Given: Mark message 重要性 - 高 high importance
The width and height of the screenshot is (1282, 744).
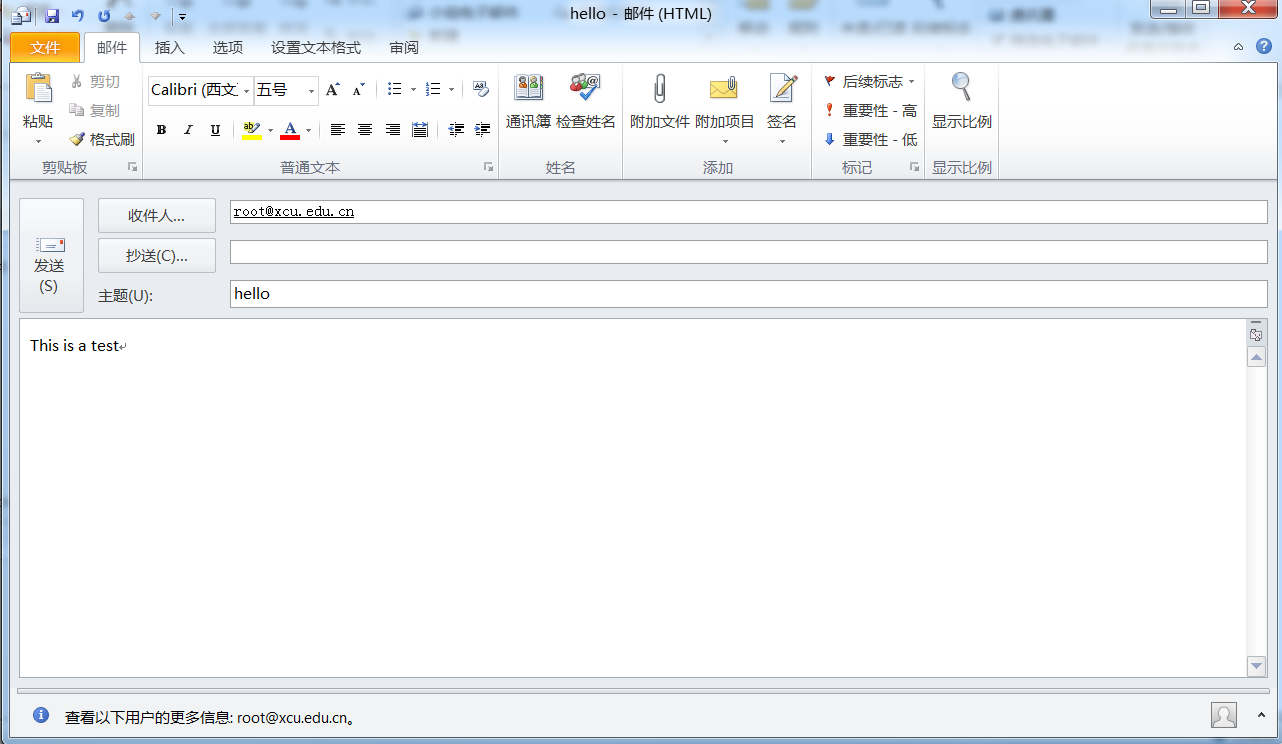Looking at the screenshot, I should click(x=869, y=111).
